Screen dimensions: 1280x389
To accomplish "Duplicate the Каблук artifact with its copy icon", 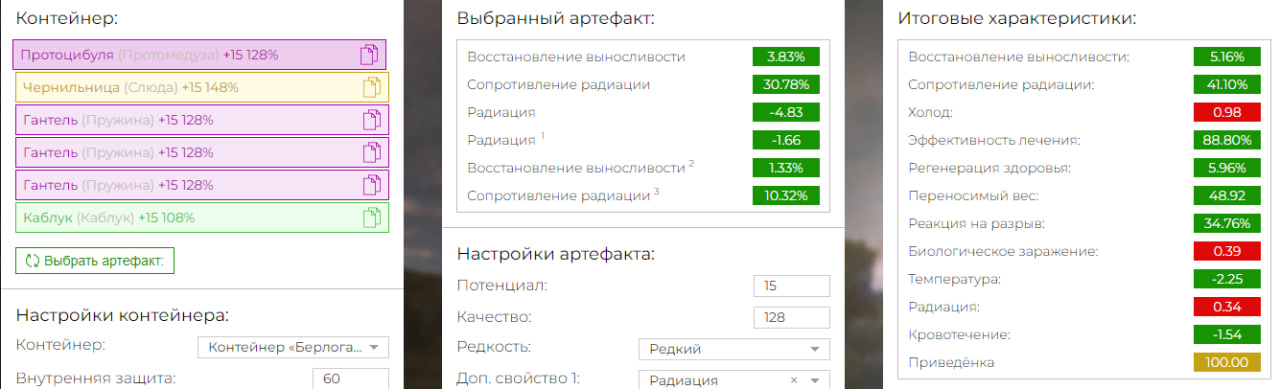I will (x=371, y=217).
